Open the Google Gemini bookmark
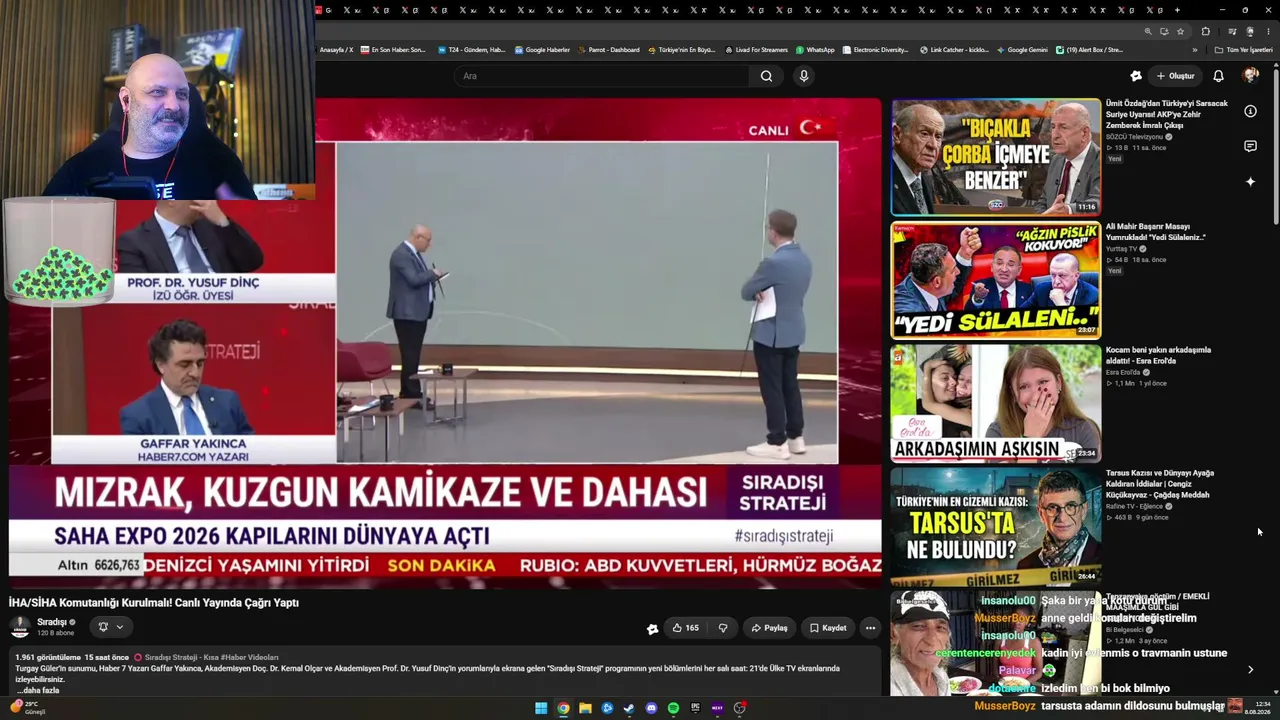The height and width of the screenshot is (720, 1280). click(1022, 50)
